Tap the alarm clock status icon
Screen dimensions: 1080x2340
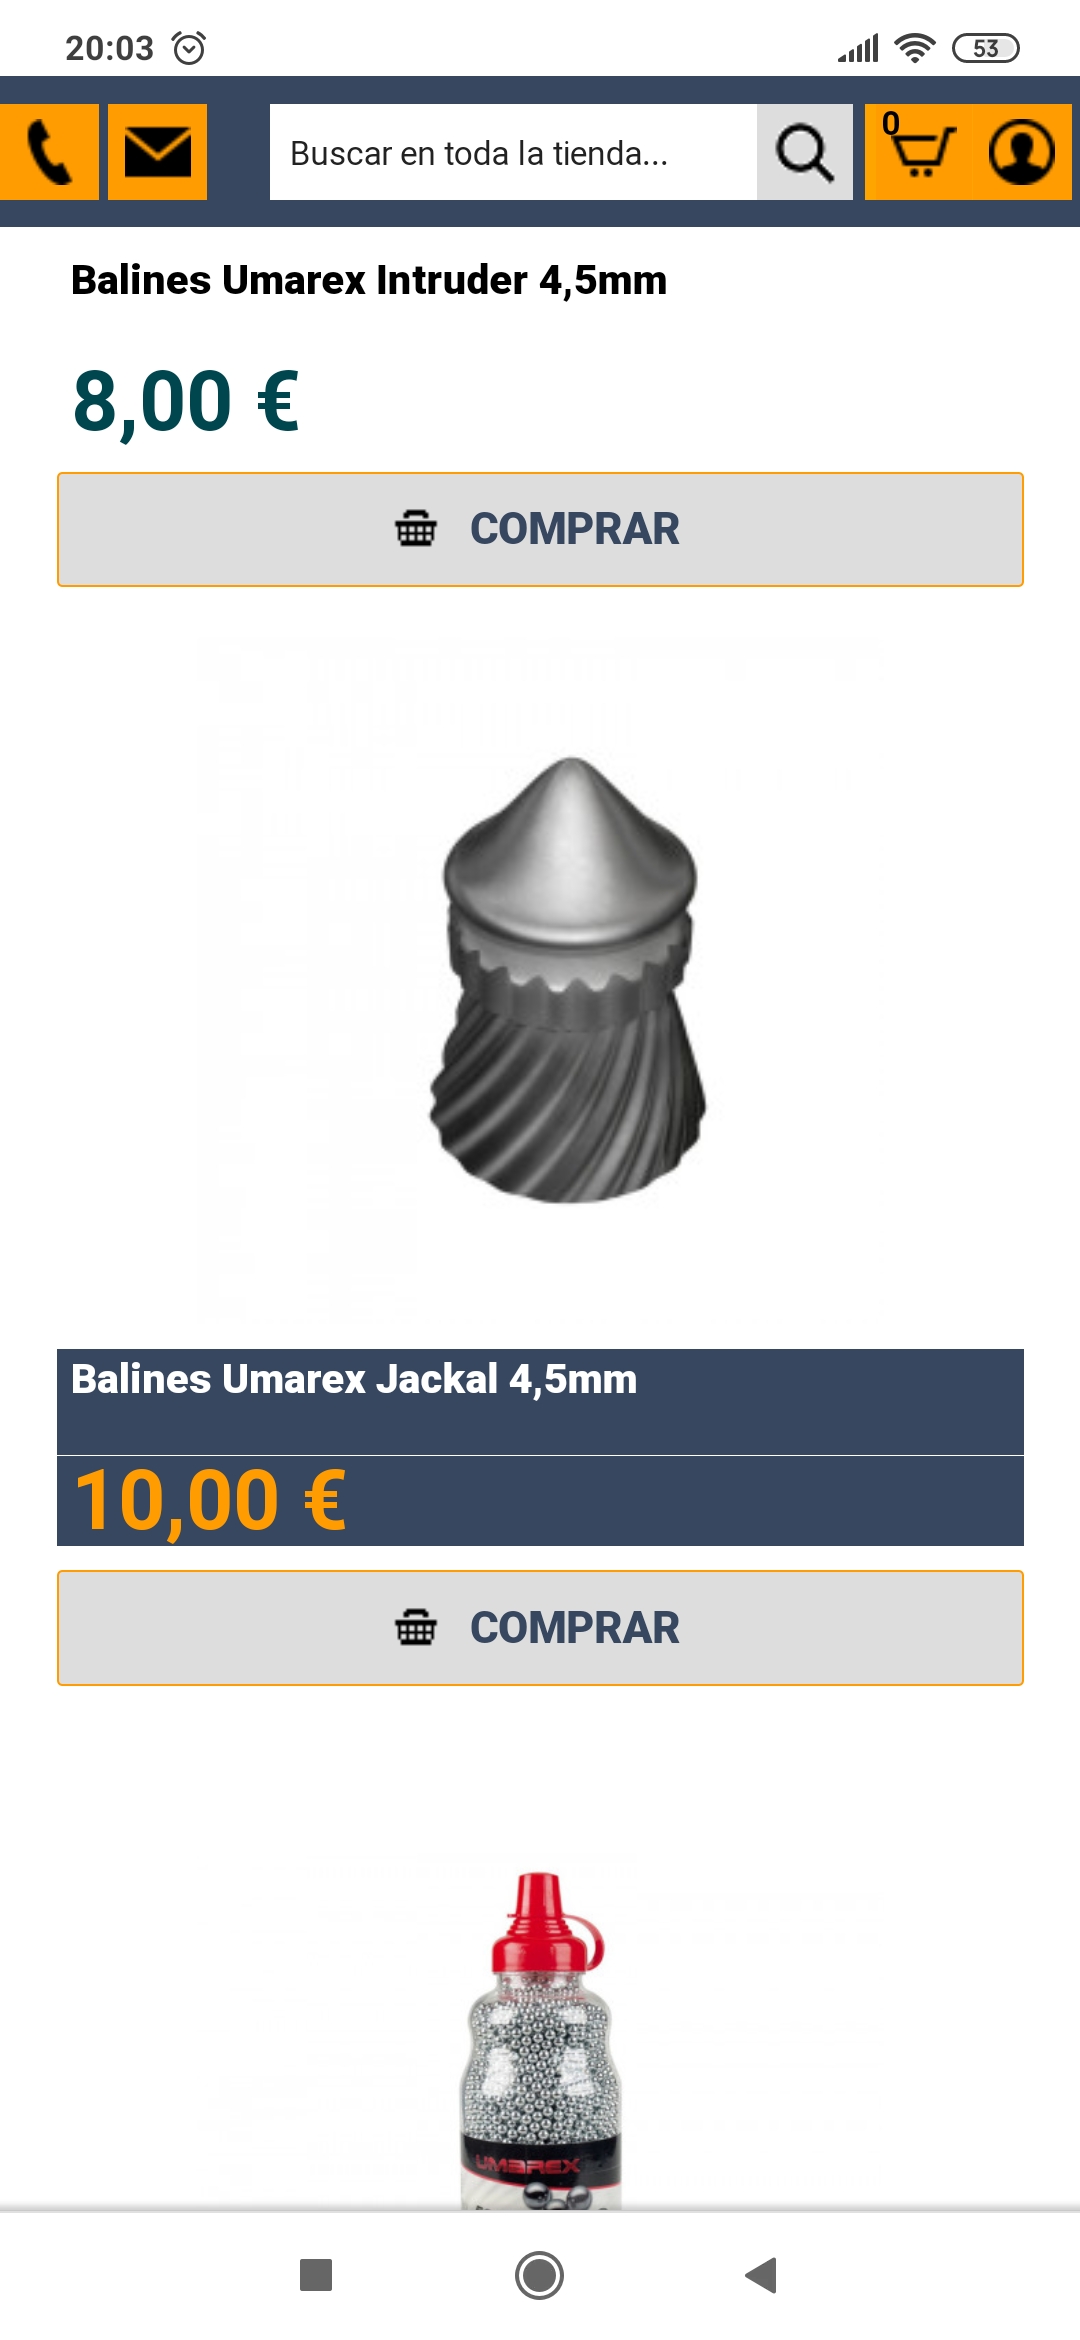189,48
